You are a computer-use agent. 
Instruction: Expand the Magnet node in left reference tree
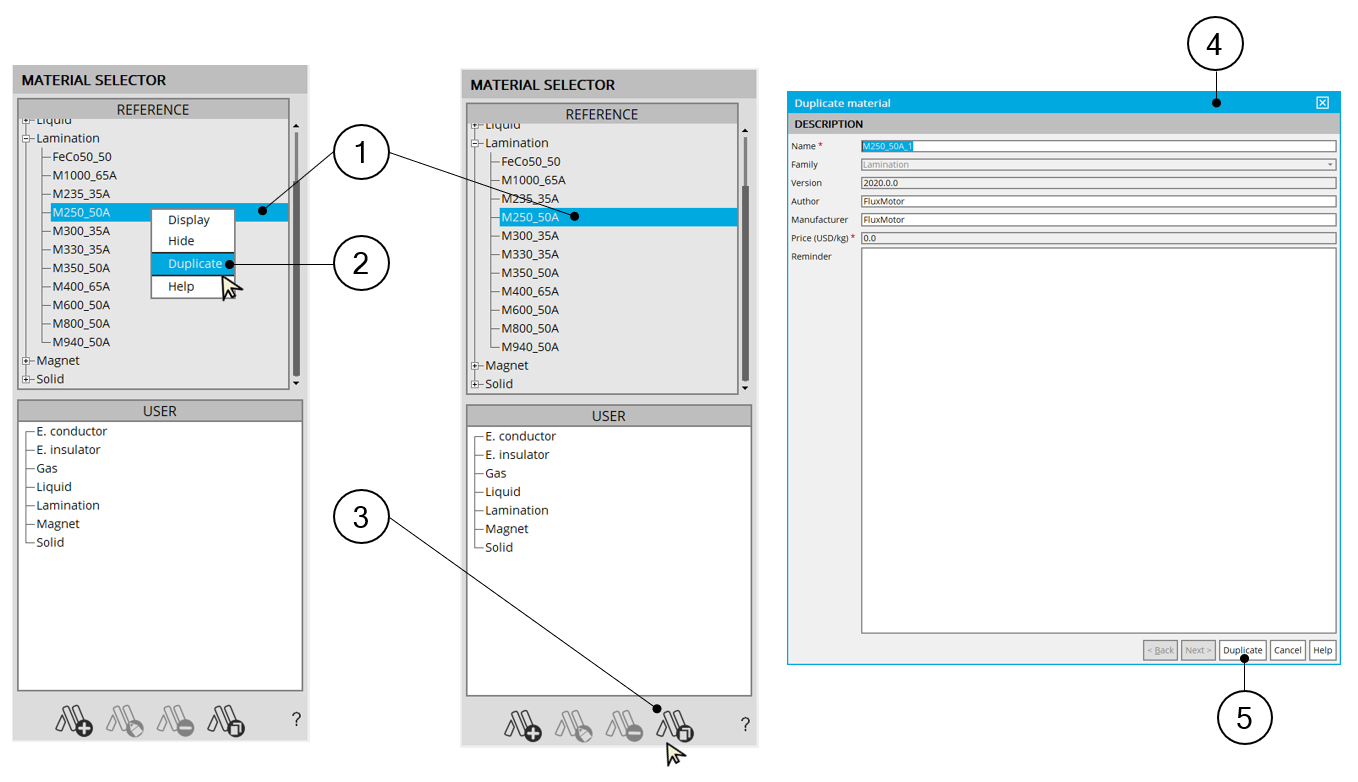tap(26, 361)
